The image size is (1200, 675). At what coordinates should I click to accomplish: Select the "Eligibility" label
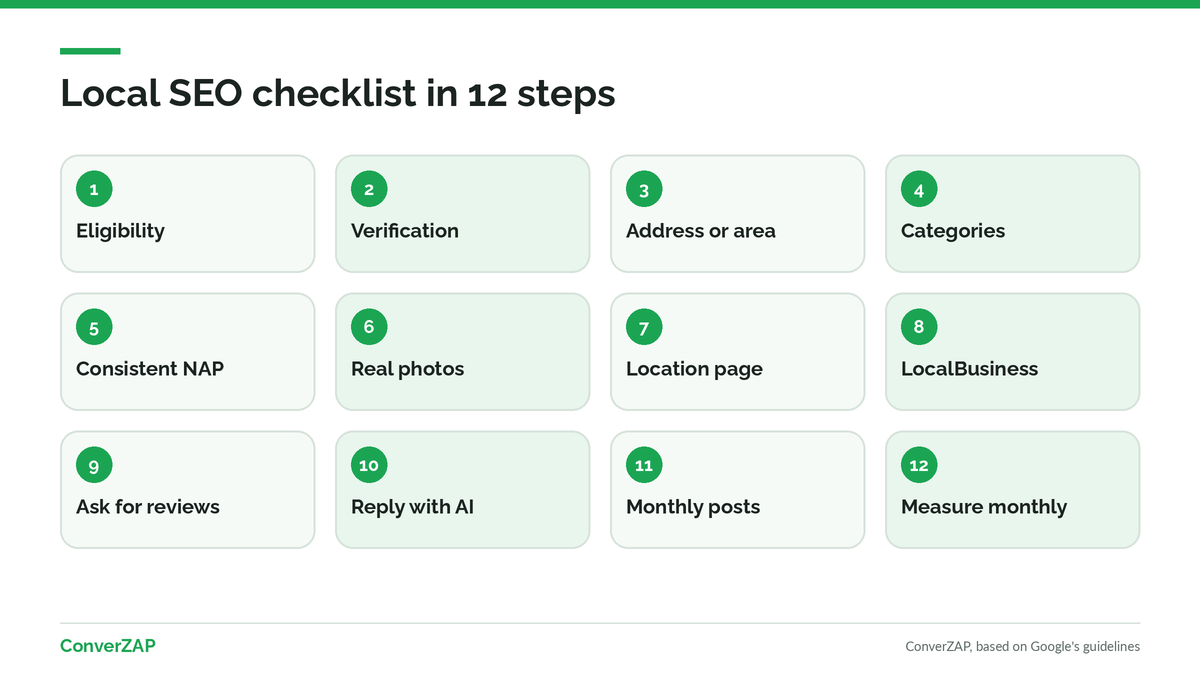(x=120, y=231)
